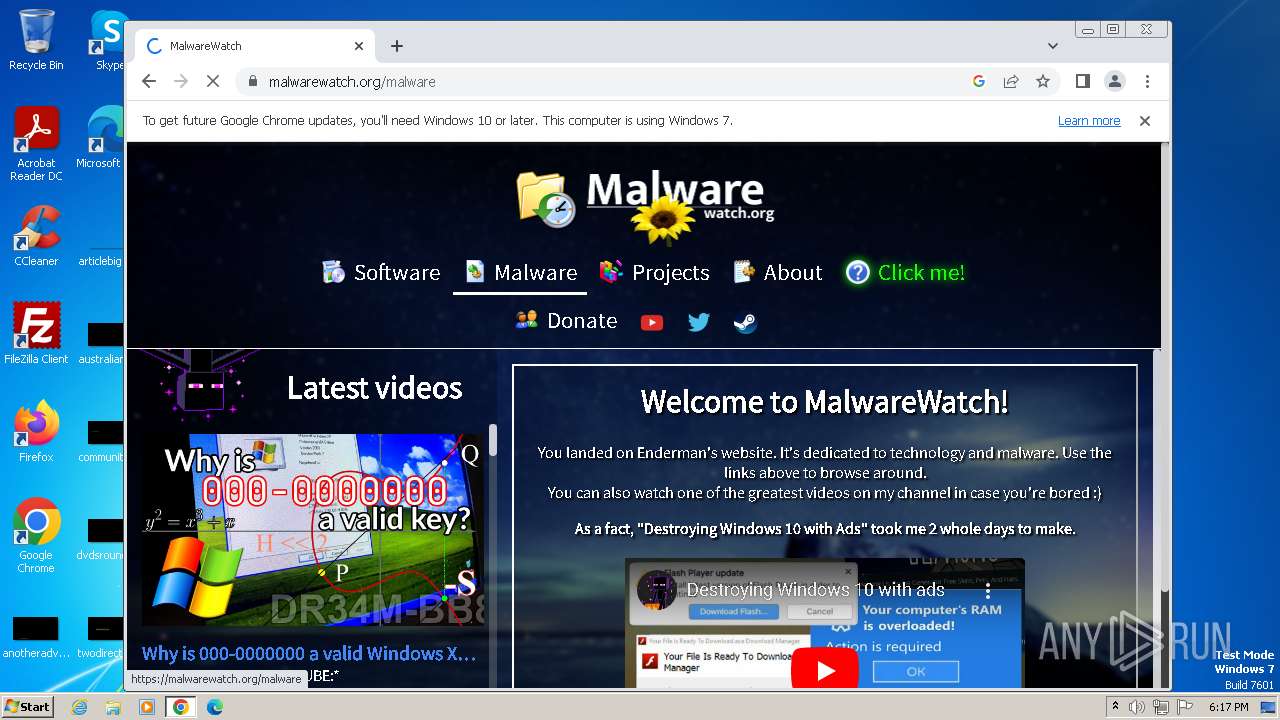Open the Donate link
Screen dimensions: 1280x720
(x=566, y=321)
